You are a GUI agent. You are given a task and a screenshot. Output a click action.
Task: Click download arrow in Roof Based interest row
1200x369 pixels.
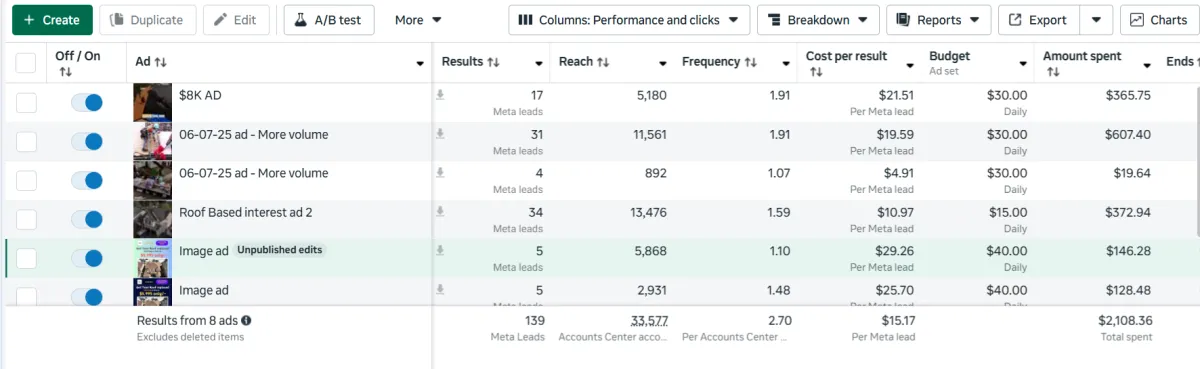tap(439, 212)
